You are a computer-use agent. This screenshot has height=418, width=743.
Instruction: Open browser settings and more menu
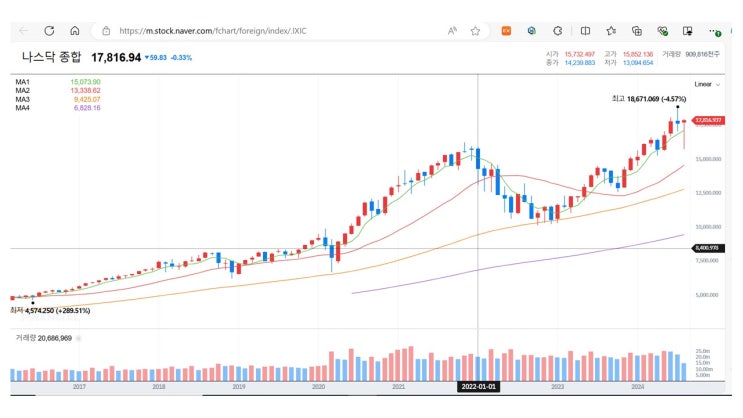coord(714,31)
